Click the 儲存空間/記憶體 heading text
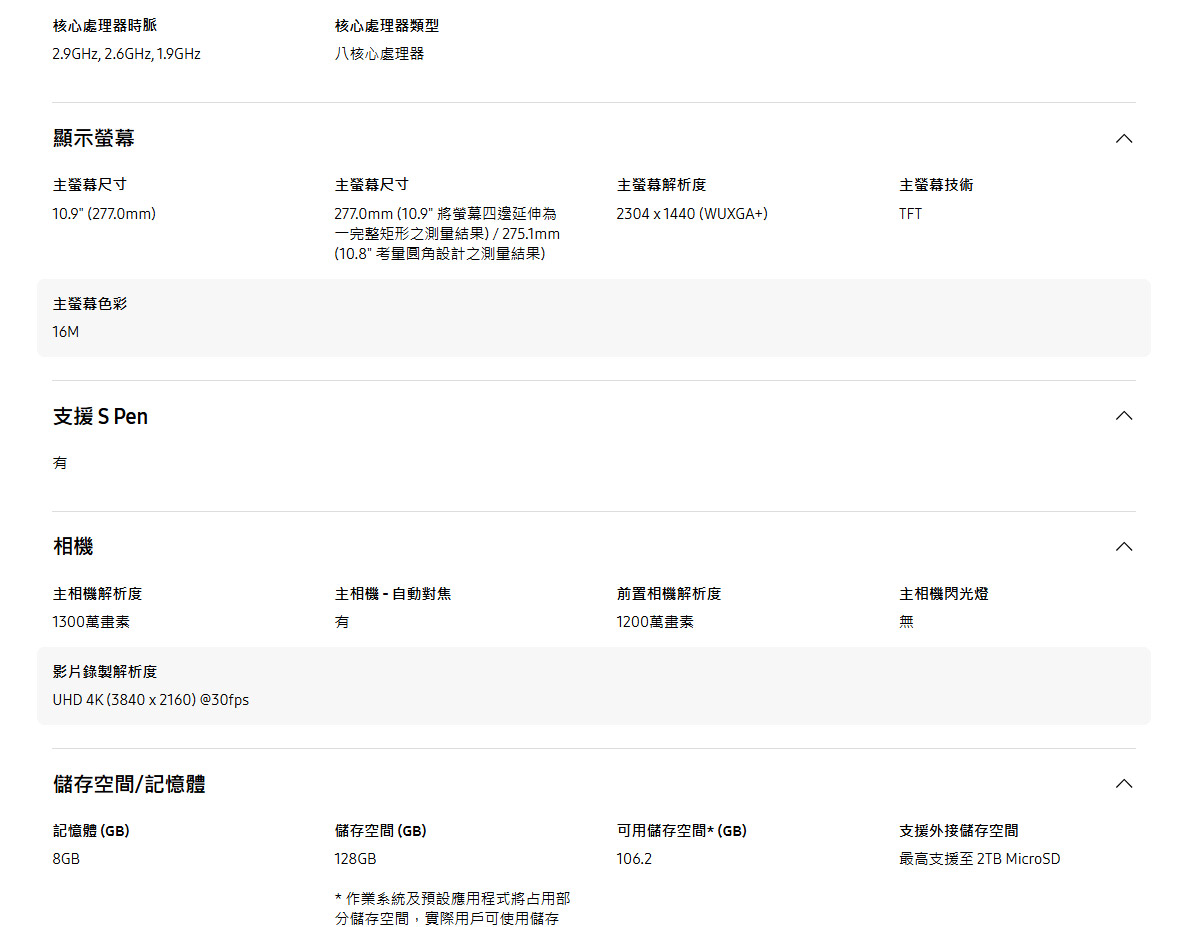This screenshot has height=927, width=1200. tap(129, 784)
